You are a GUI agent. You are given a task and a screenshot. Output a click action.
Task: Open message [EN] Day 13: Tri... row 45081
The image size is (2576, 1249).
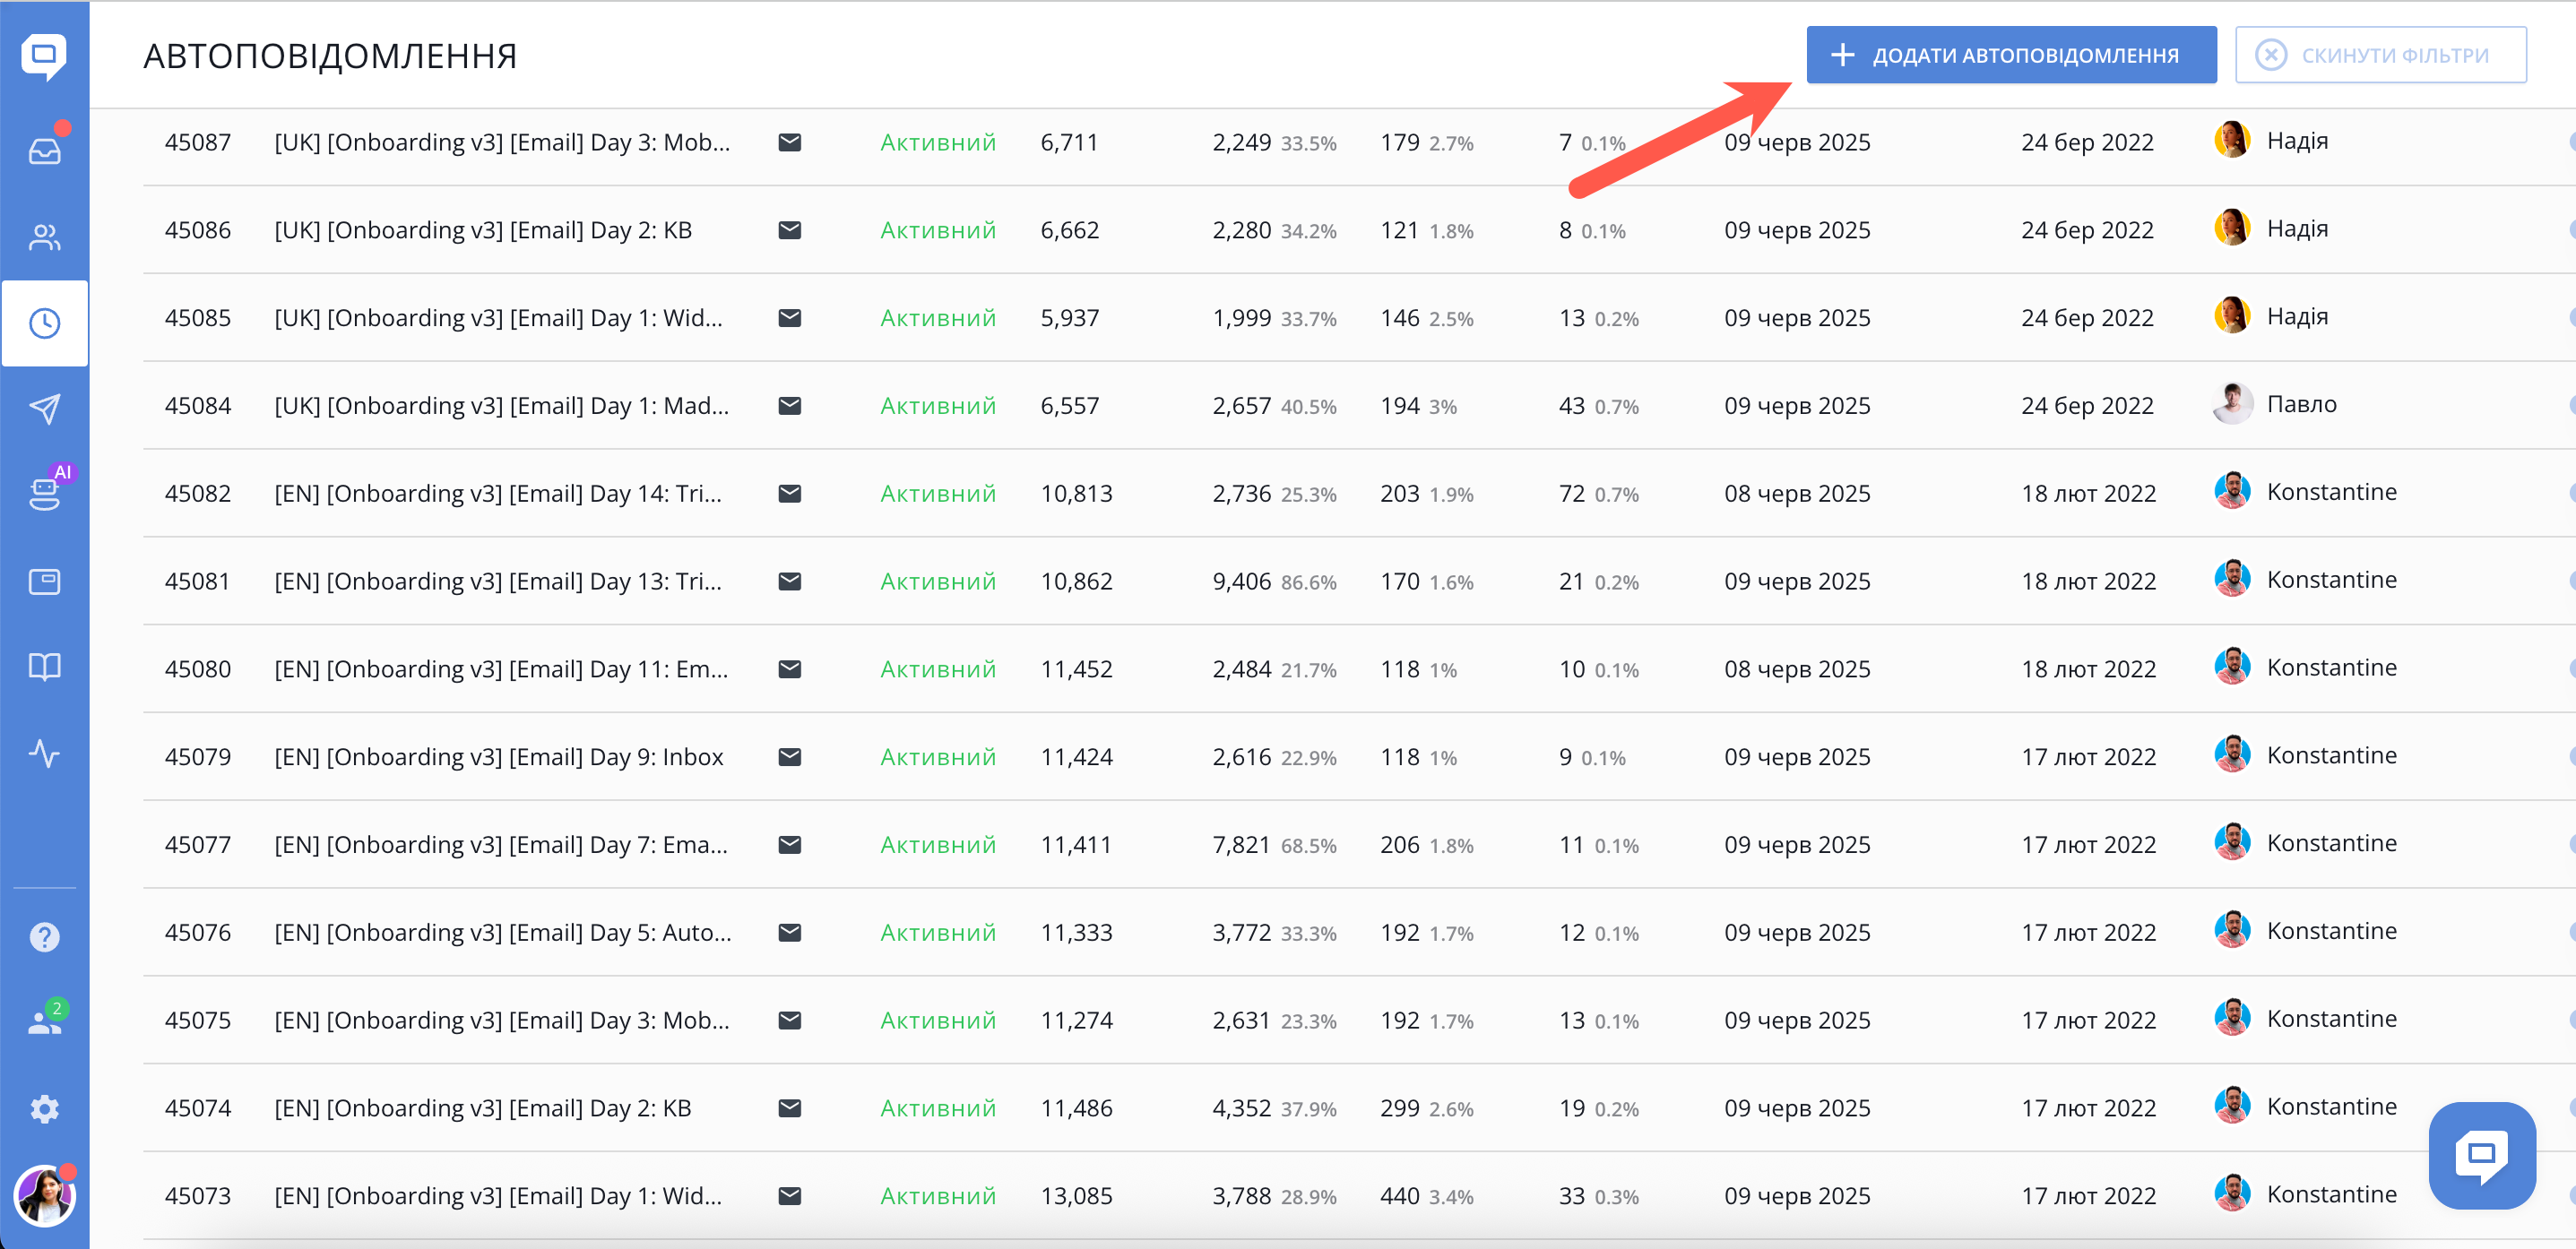498,582
